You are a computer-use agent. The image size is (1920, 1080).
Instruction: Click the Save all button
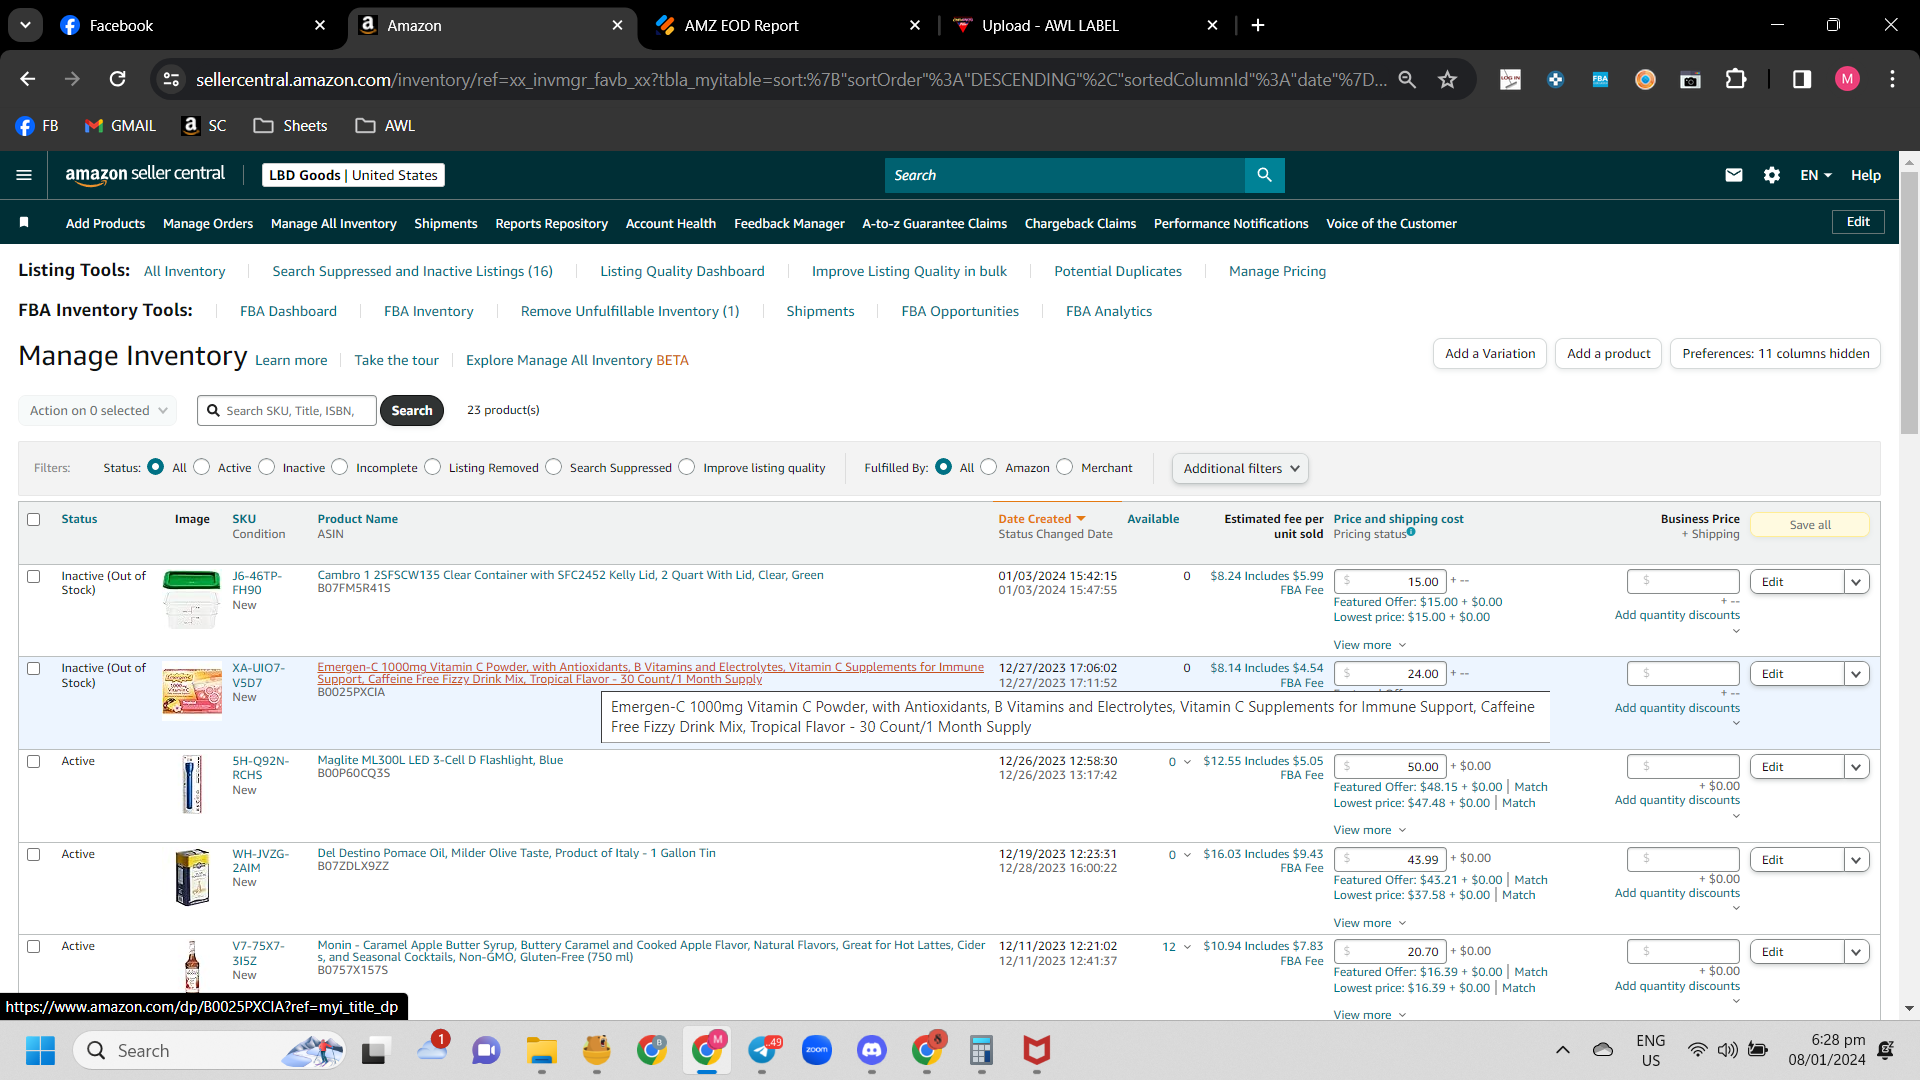pyautogui.click(x=1810, y=525)
